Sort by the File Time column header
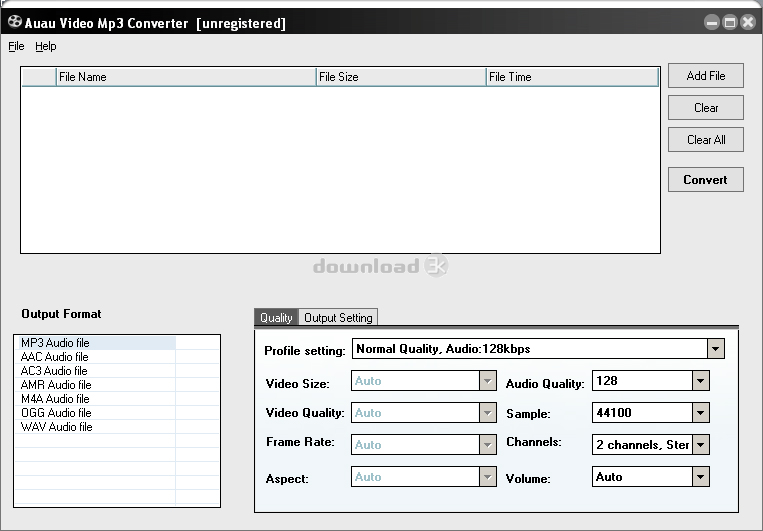Viewport: 763px width, 531px height. click(572, 77)
